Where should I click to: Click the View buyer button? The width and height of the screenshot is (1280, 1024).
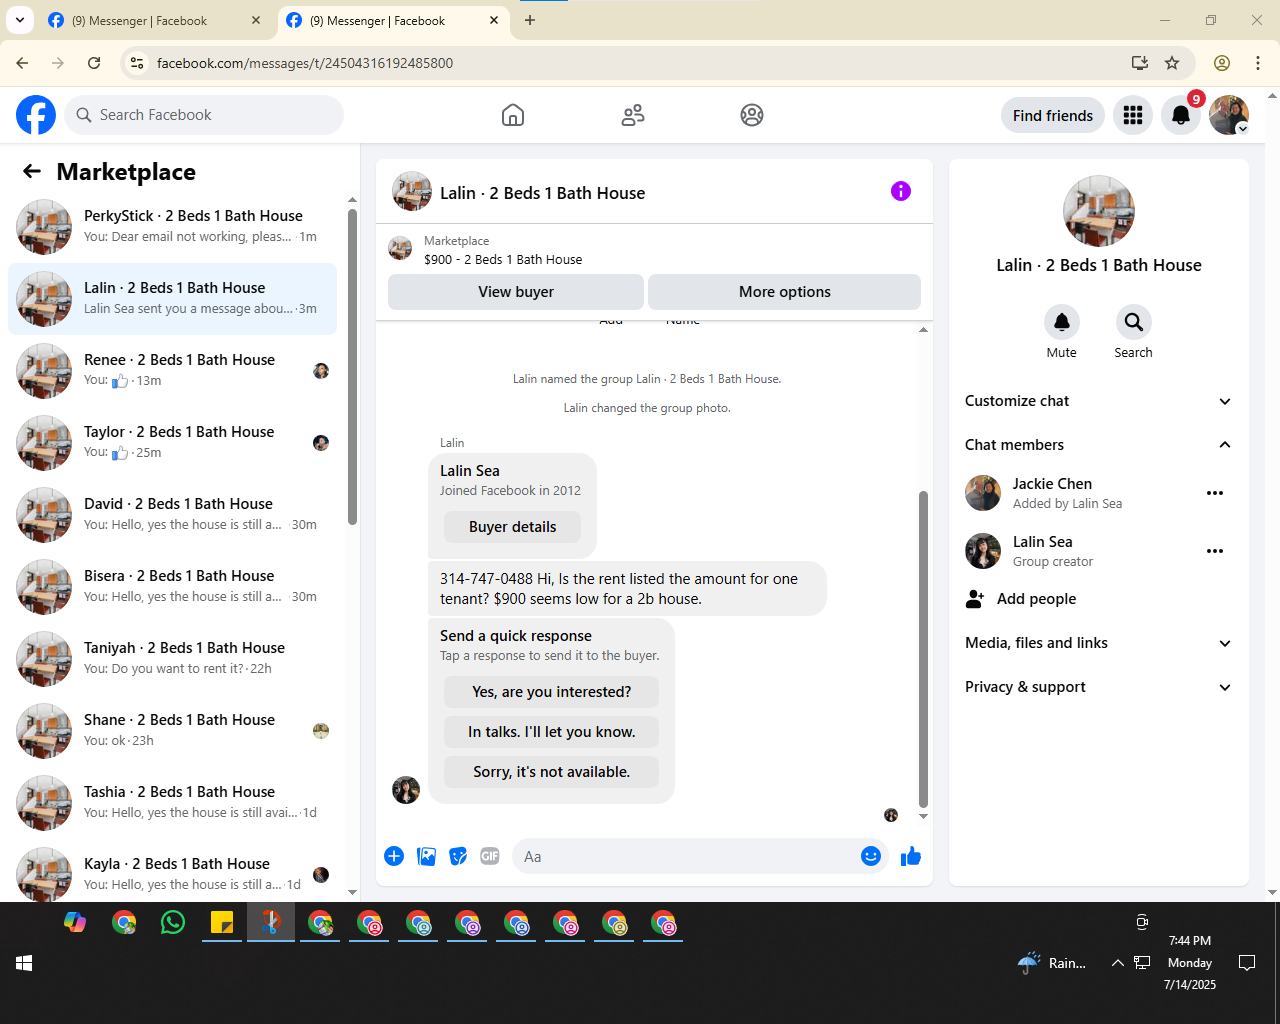pyautogui.click(x=516, y=292)
